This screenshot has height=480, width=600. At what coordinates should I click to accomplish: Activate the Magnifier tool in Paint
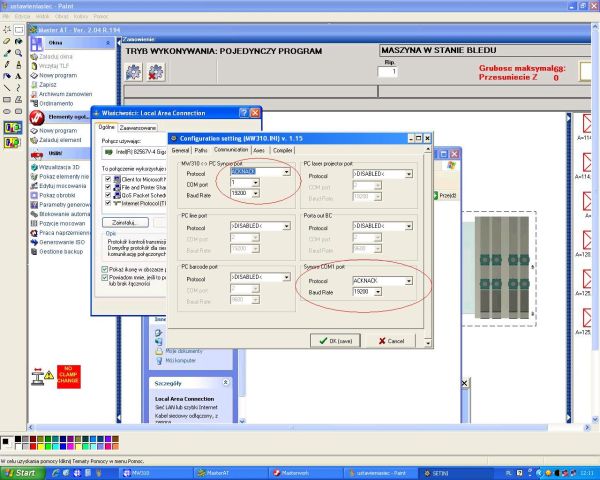tap(18, 53)
